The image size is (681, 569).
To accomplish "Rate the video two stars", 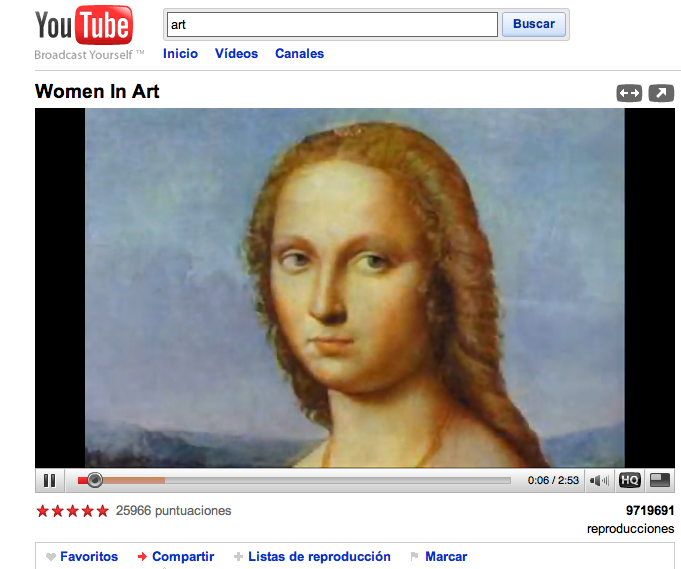I will point(57,511).
